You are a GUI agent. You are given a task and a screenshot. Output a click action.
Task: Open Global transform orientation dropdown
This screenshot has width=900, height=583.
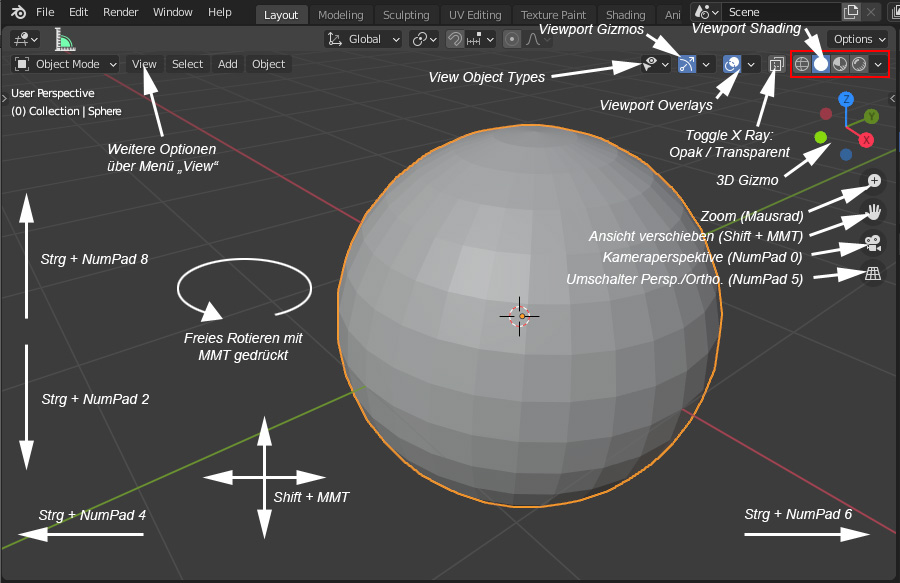click(x=364, y=39)
